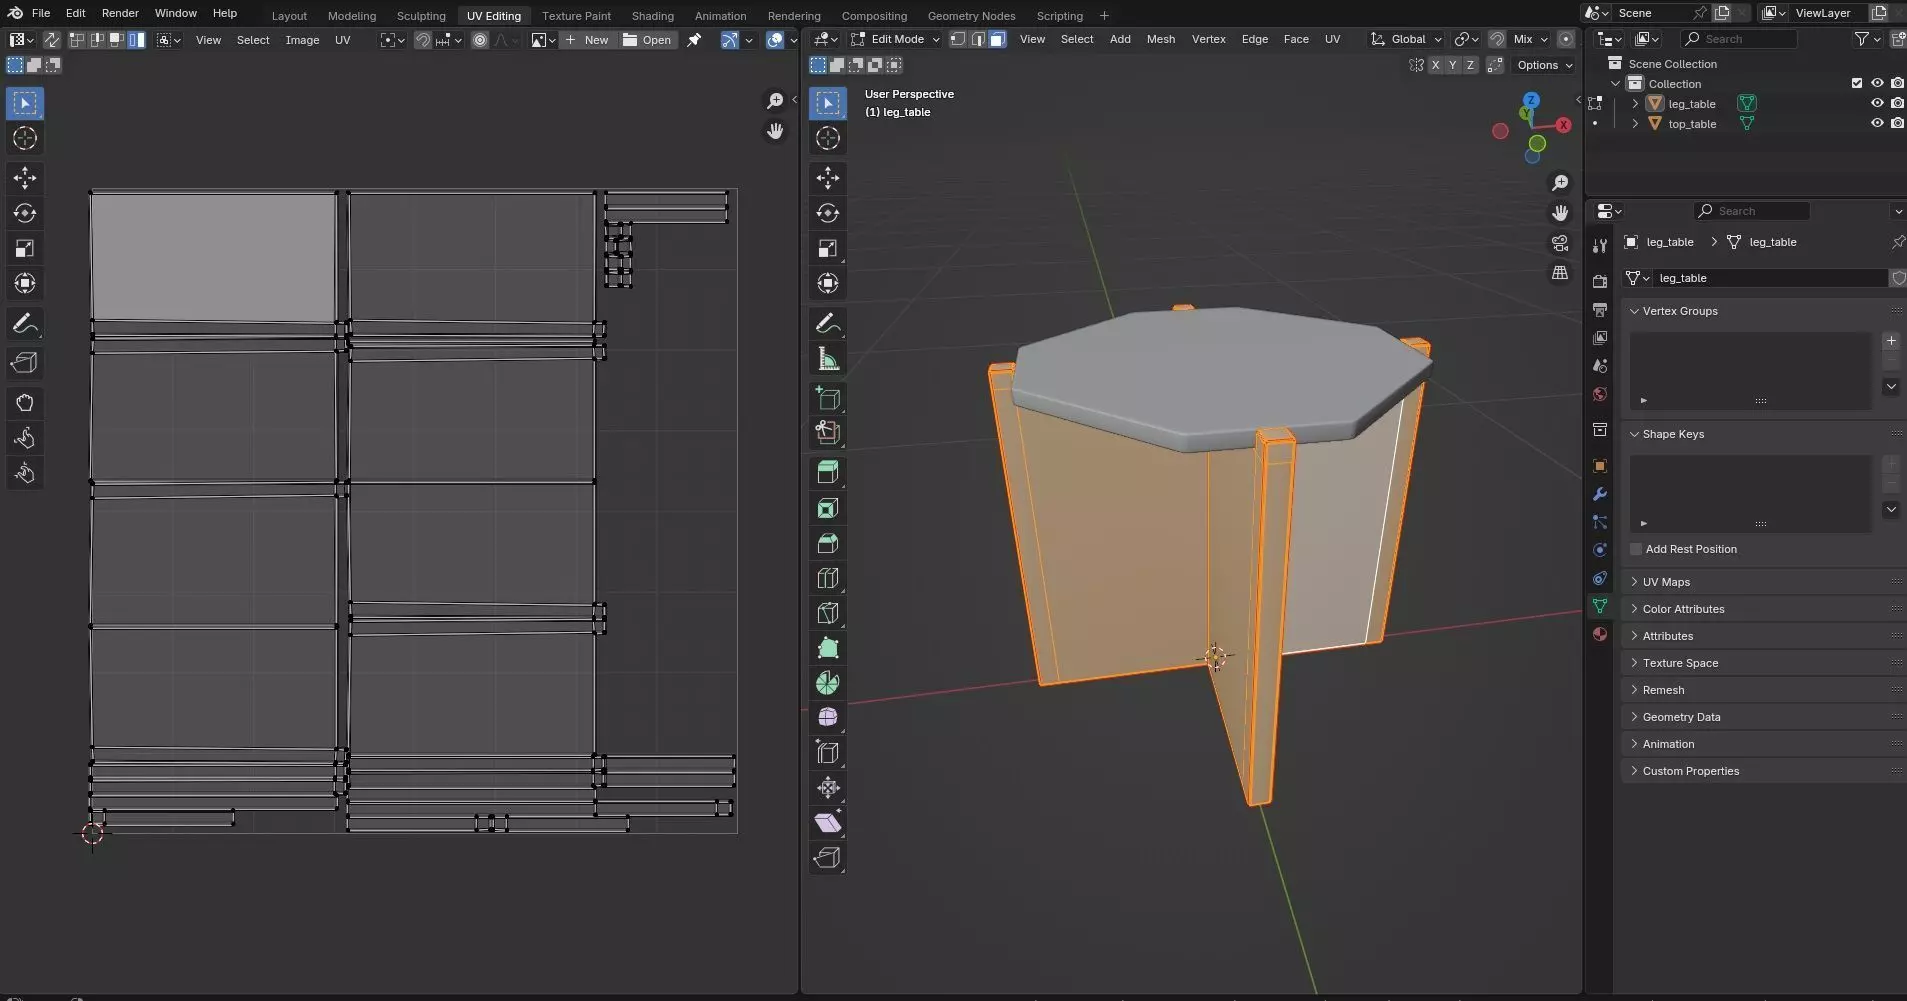This screenshot has width=1907, height=1001.
Task: Select the UV editor Rip Region tool
Action: coord(25,362)
